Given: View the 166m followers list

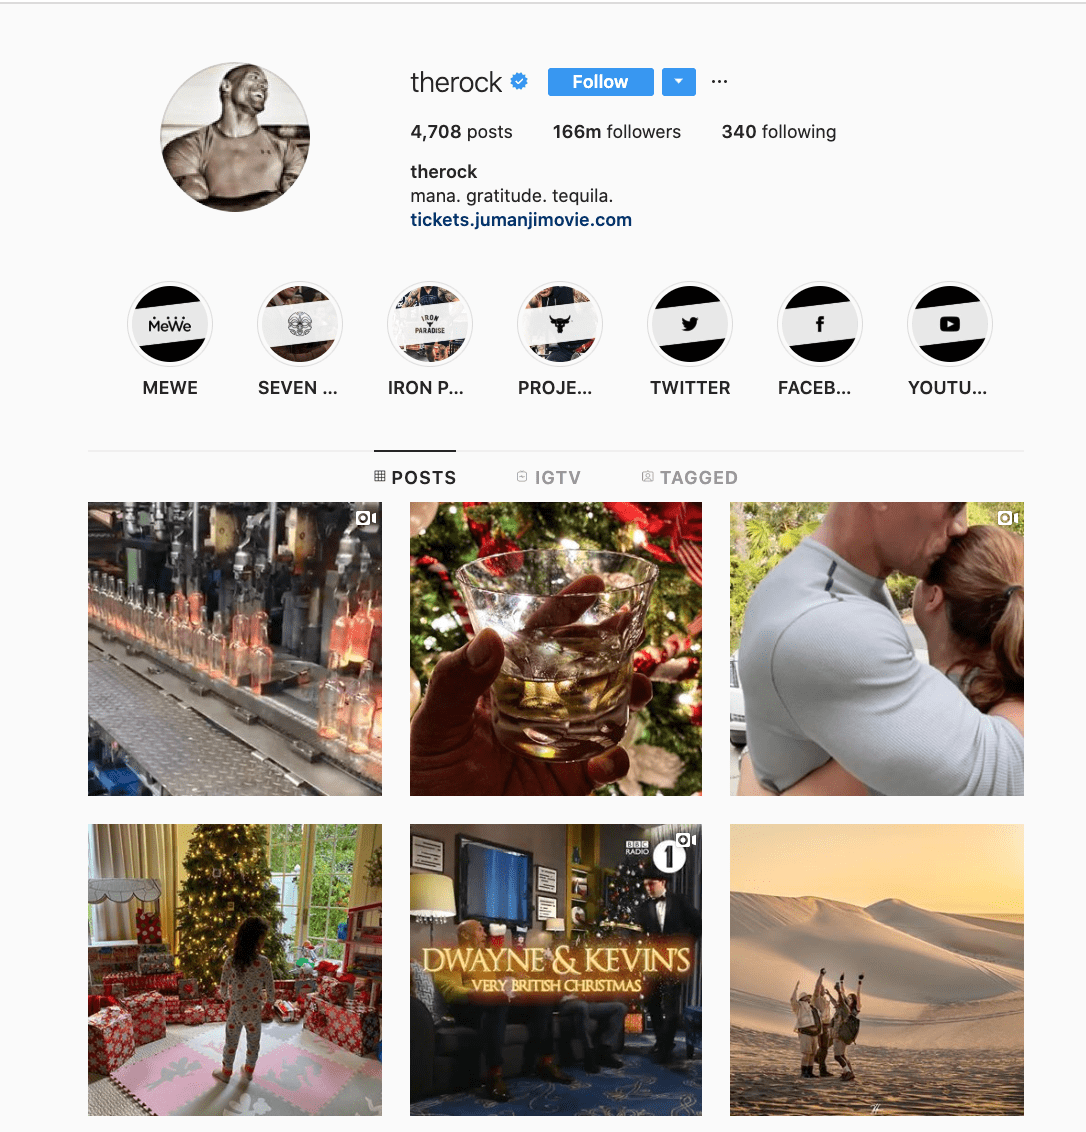Looking at the screenshot, I should pos(617,131).
